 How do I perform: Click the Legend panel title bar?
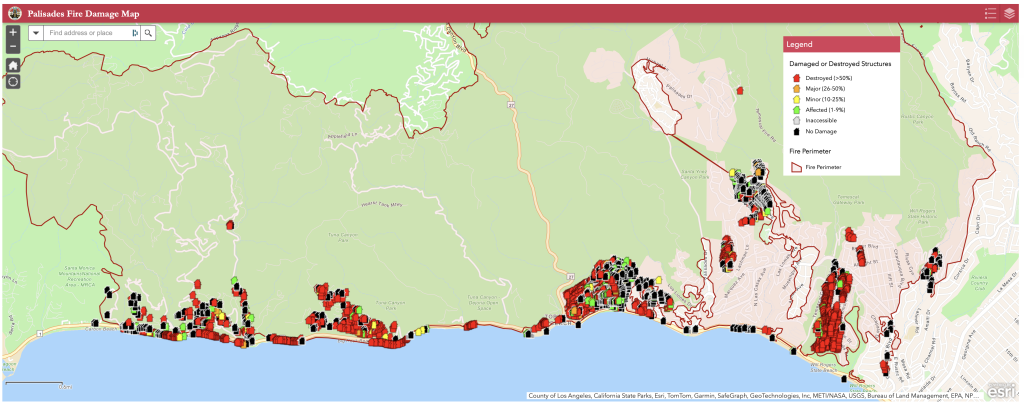coord(841,45)
